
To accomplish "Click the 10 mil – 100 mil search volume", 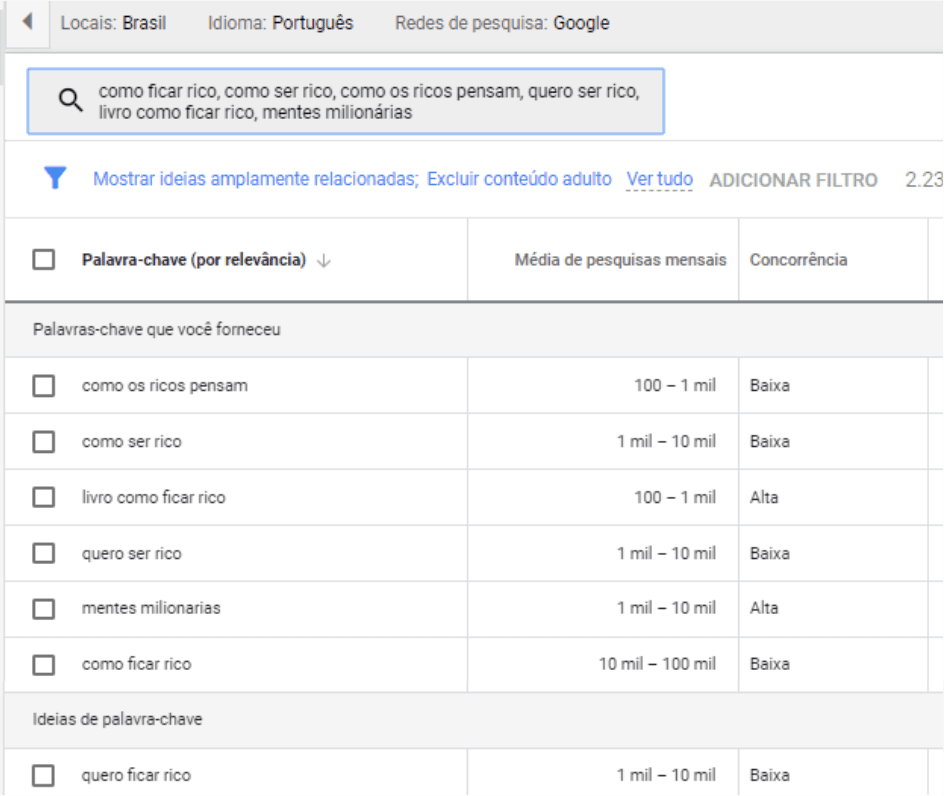I will point(657,664).
